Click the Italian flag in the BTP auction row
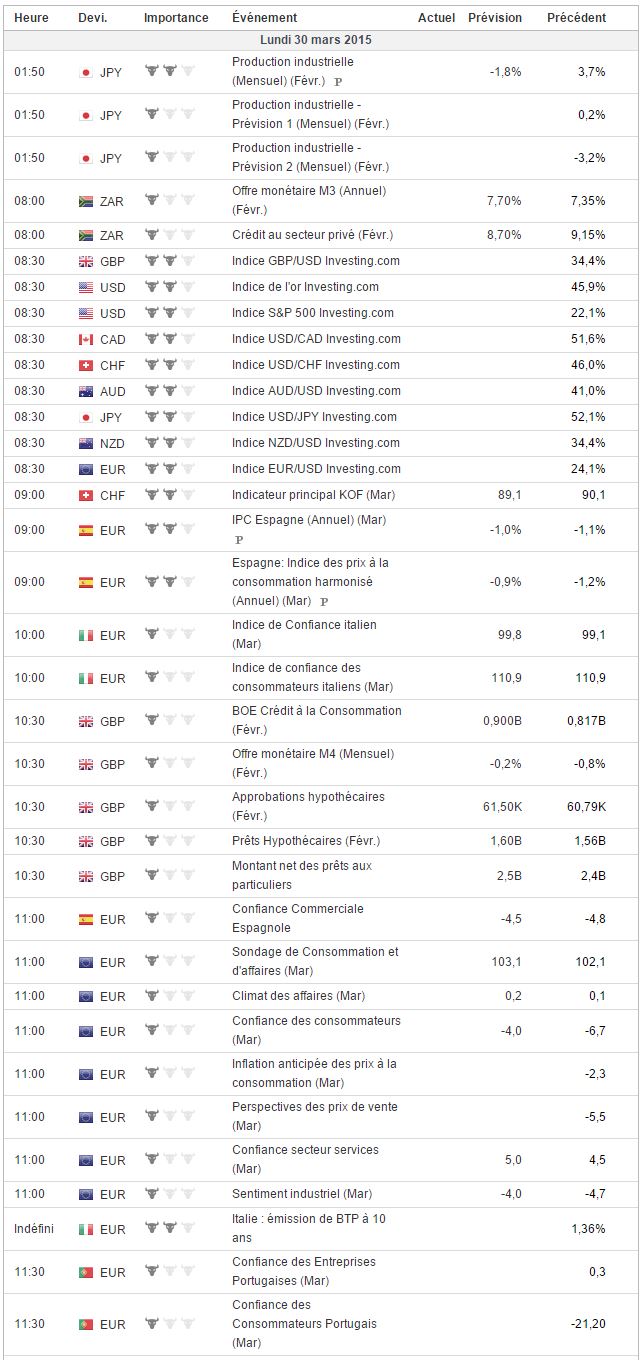Image resolution: width=642 pixels, height=1360 pixels. [x=86, y=1229]
